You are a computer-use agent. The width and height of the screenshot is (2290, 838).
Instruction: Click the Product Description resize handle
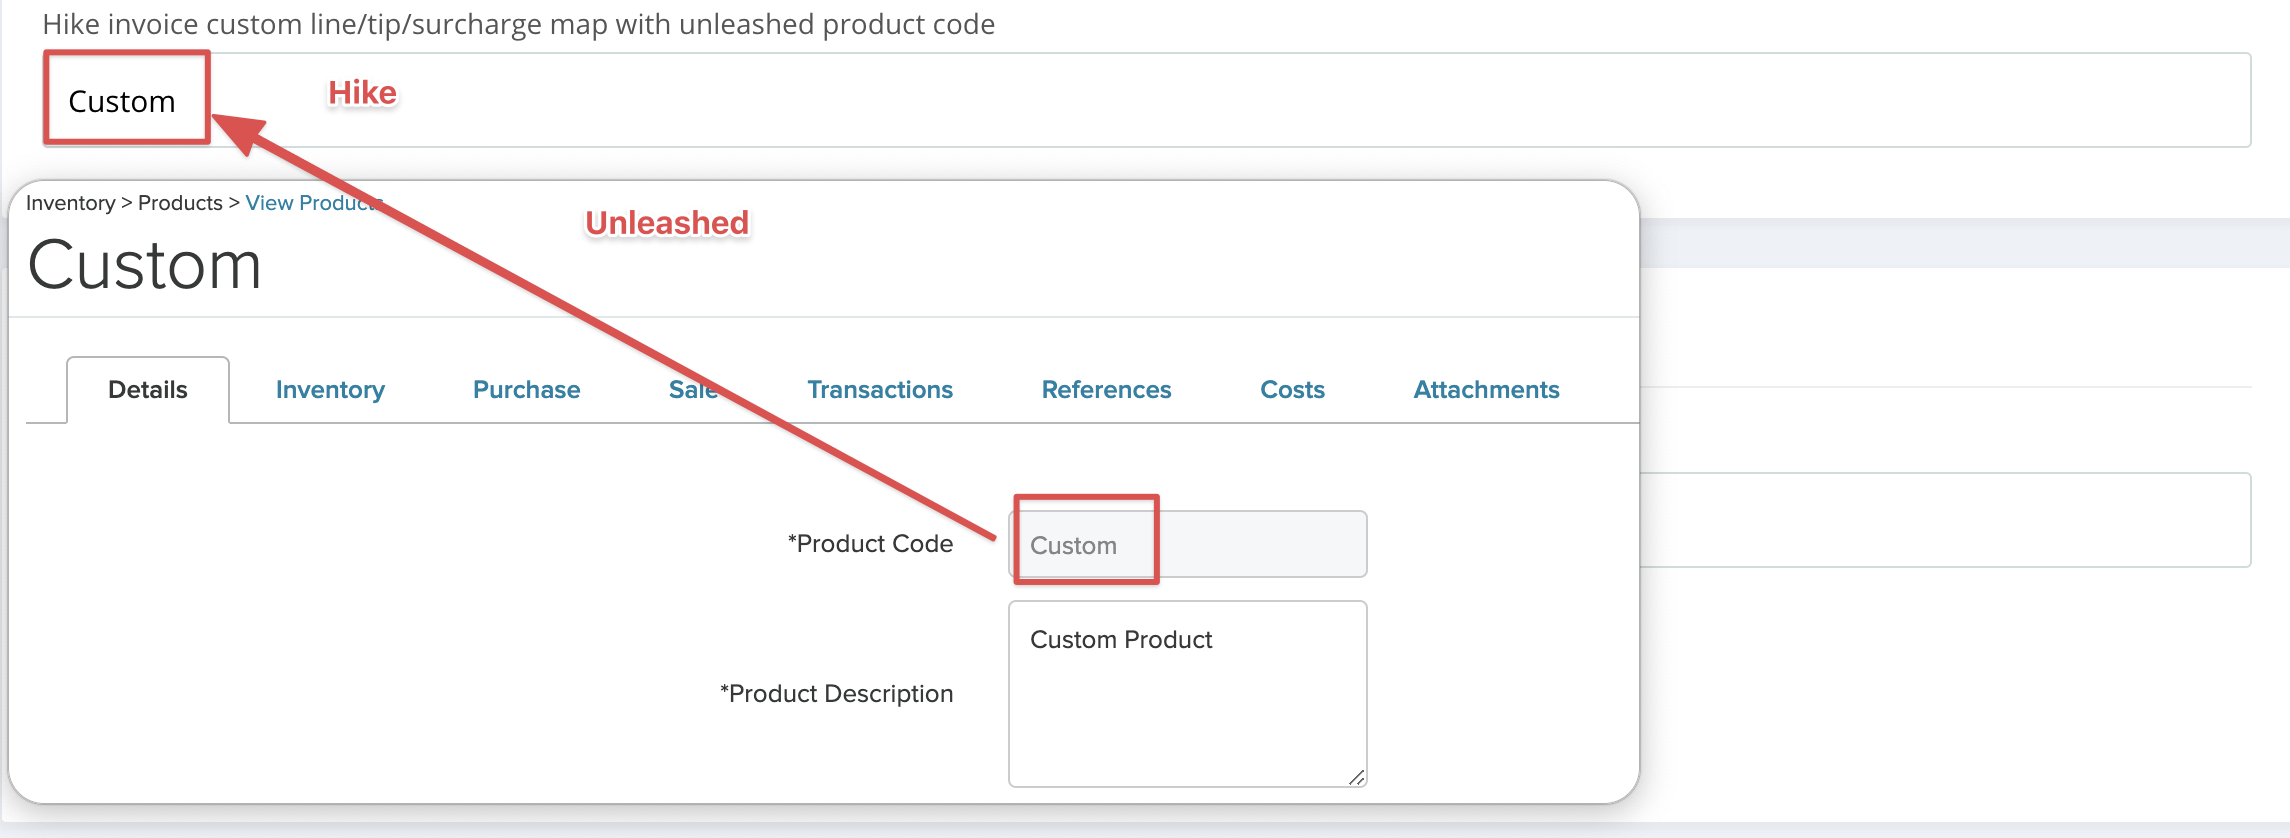coord(1356,777)
